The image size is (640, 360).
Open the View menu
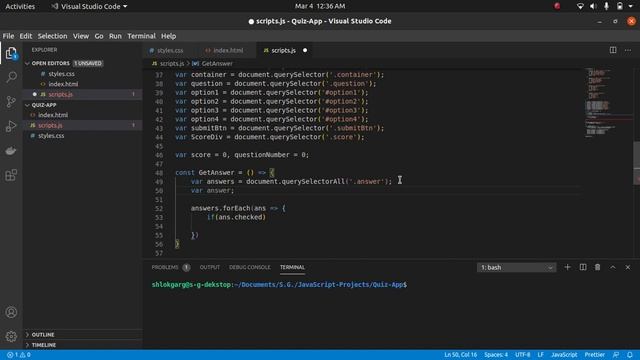click(81, 36)
